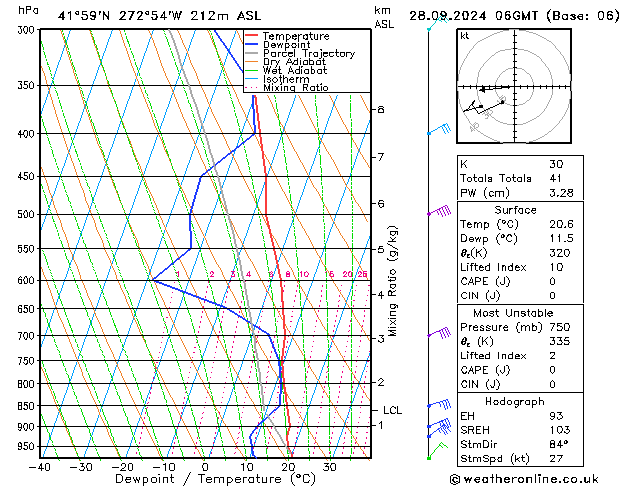This screenshot has width=629, height=486.
Task: Click the red Temperature legend line
Action: (x=252, y=36)
